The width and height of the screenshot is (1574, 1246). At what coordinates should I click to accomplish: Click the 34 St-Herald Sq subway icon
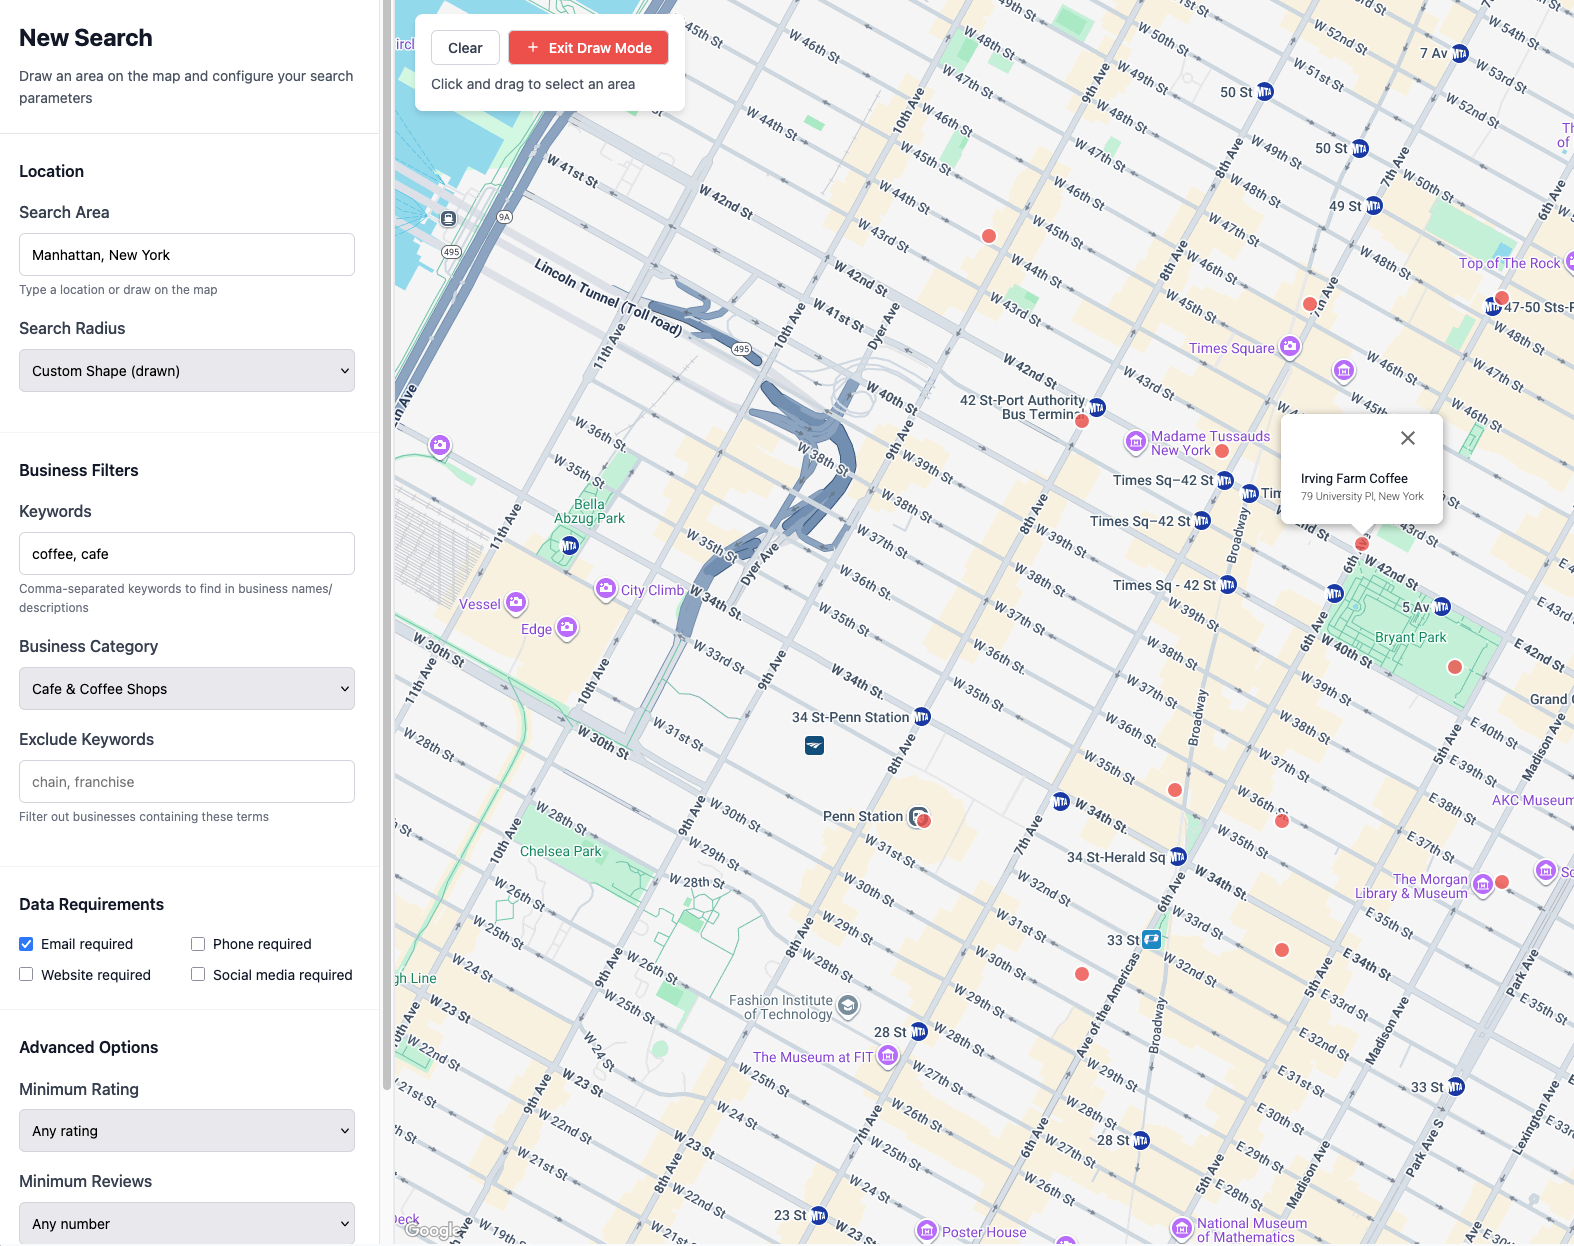(x=1178, y=857)
